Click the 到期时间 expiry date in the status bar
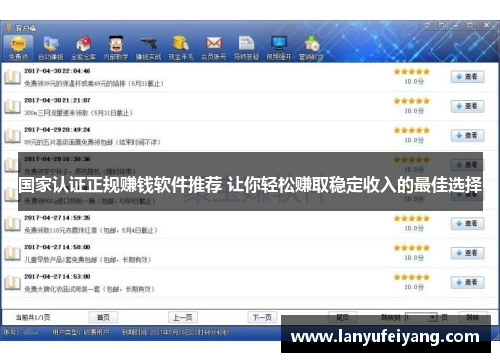Viewport: 500px width, 362px height. click(175, 332)
